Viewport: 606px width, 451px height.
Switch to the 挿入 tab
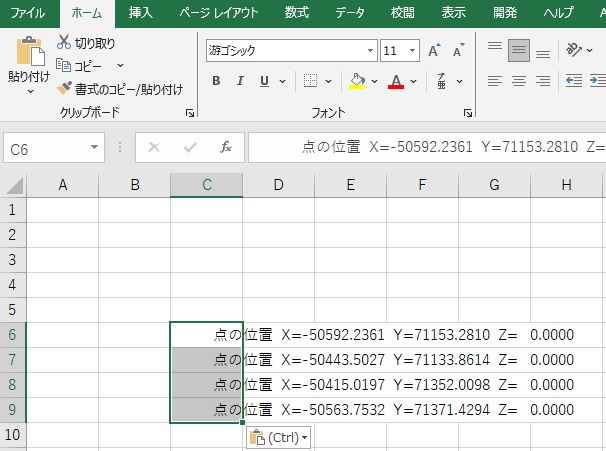141,13
